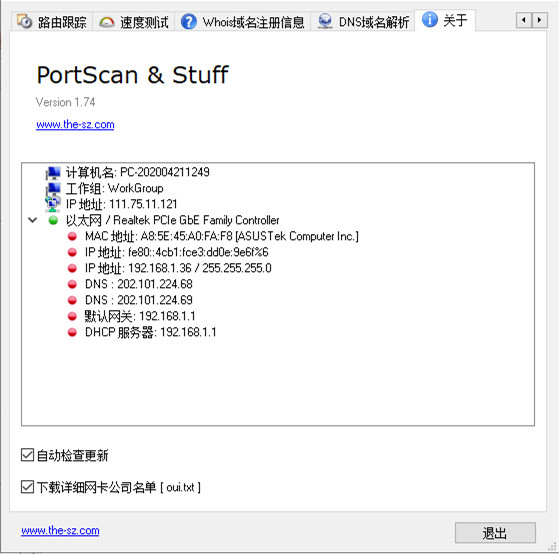This screenshot has height=554, width=559.
Task: Select MAC 地址 A8:5E:45:A0:FA:F8 row
Action: (222, 236)
